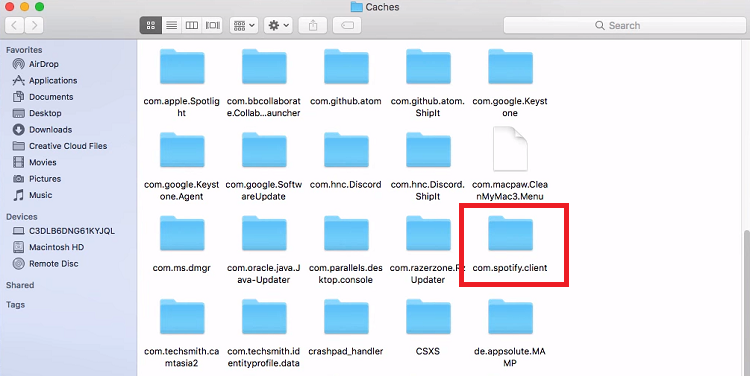
Task: Select the com.github.atom folder icon
Action: (346, 67)
